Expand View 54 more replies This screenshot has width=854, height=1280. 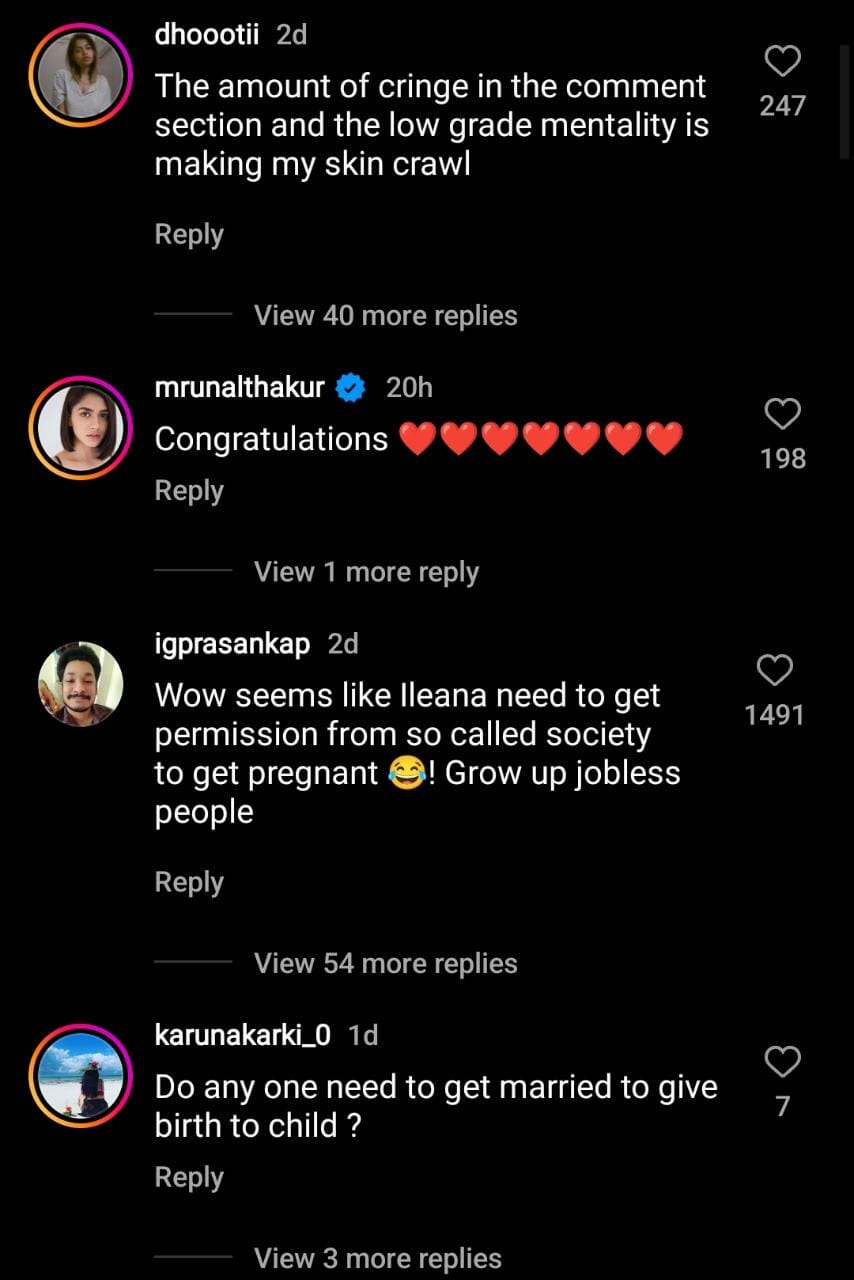(385, 963)
